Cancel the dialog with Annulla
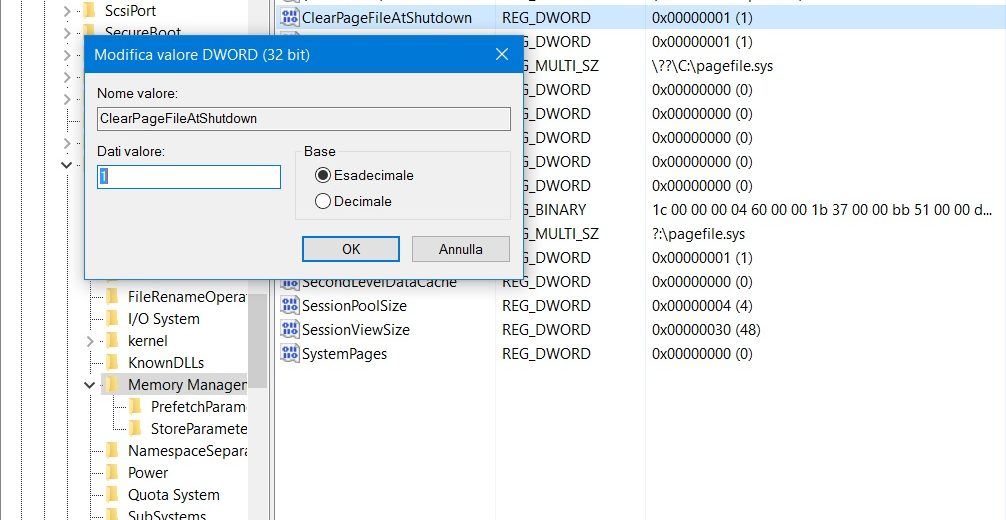 tap(461, 249)
